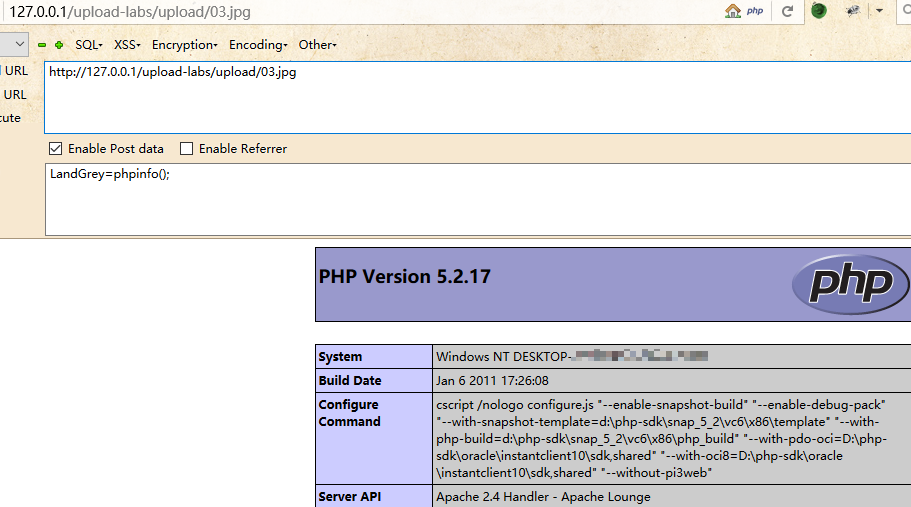
Task: Open the Encryption menu
Action: click(185, 45)
